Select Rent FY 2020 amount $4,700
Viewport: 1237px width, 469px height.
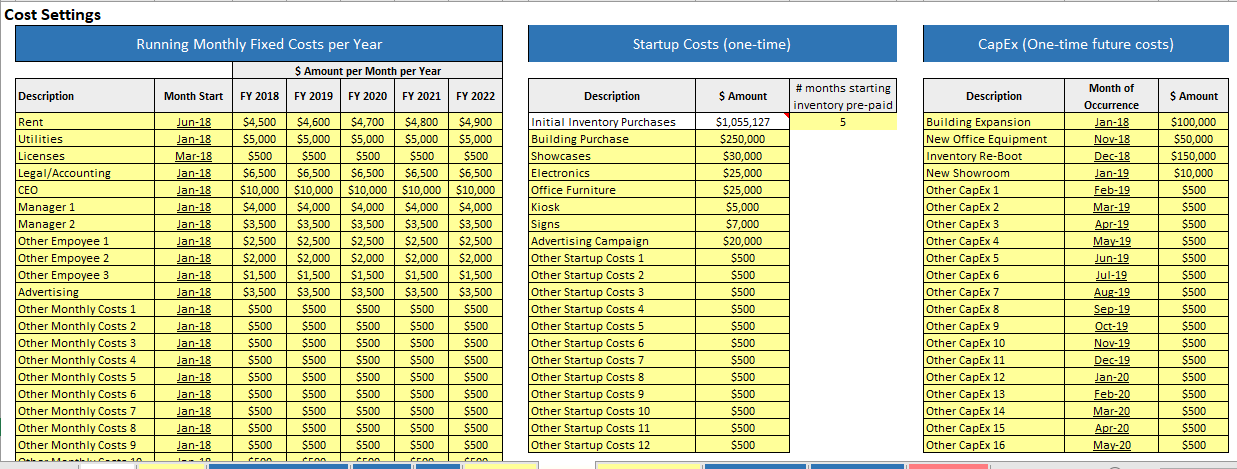pos(368,122)
